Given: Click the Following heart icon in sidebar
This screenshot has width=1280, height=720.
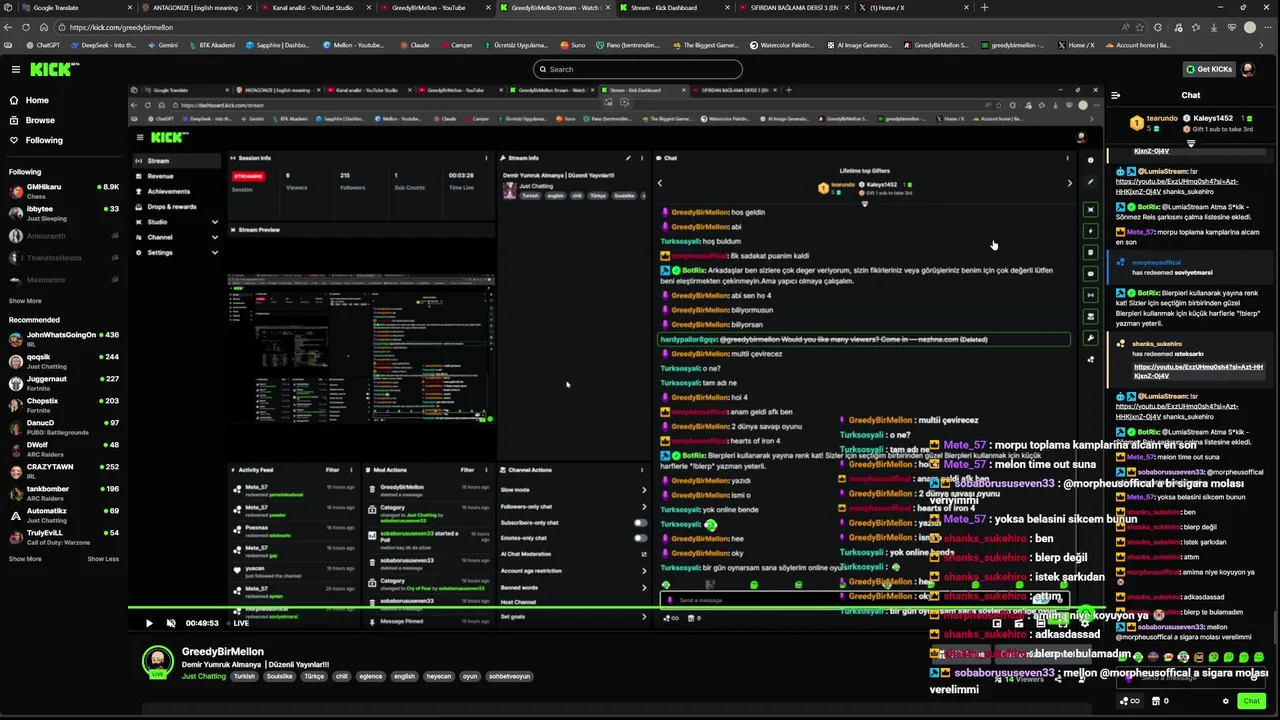Looking at the screenshot, I should (14, 140).
